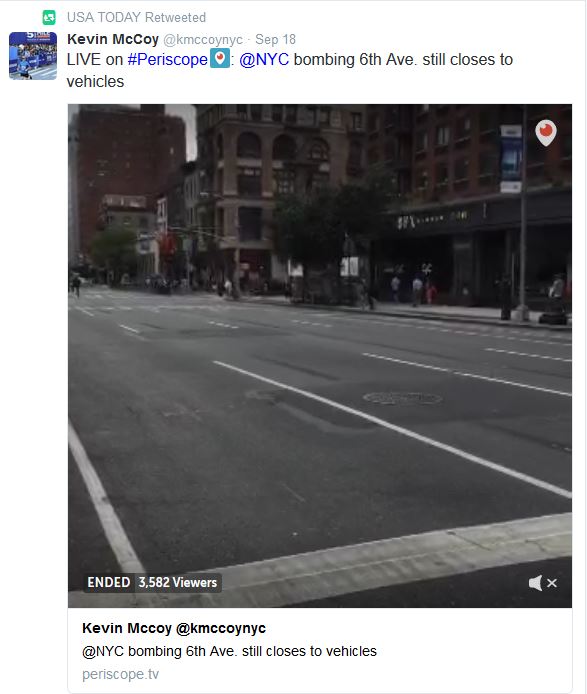Viewport: 587px width, 694px height.
Task: Open the periscope.tv card link
Action: point(120,674)
